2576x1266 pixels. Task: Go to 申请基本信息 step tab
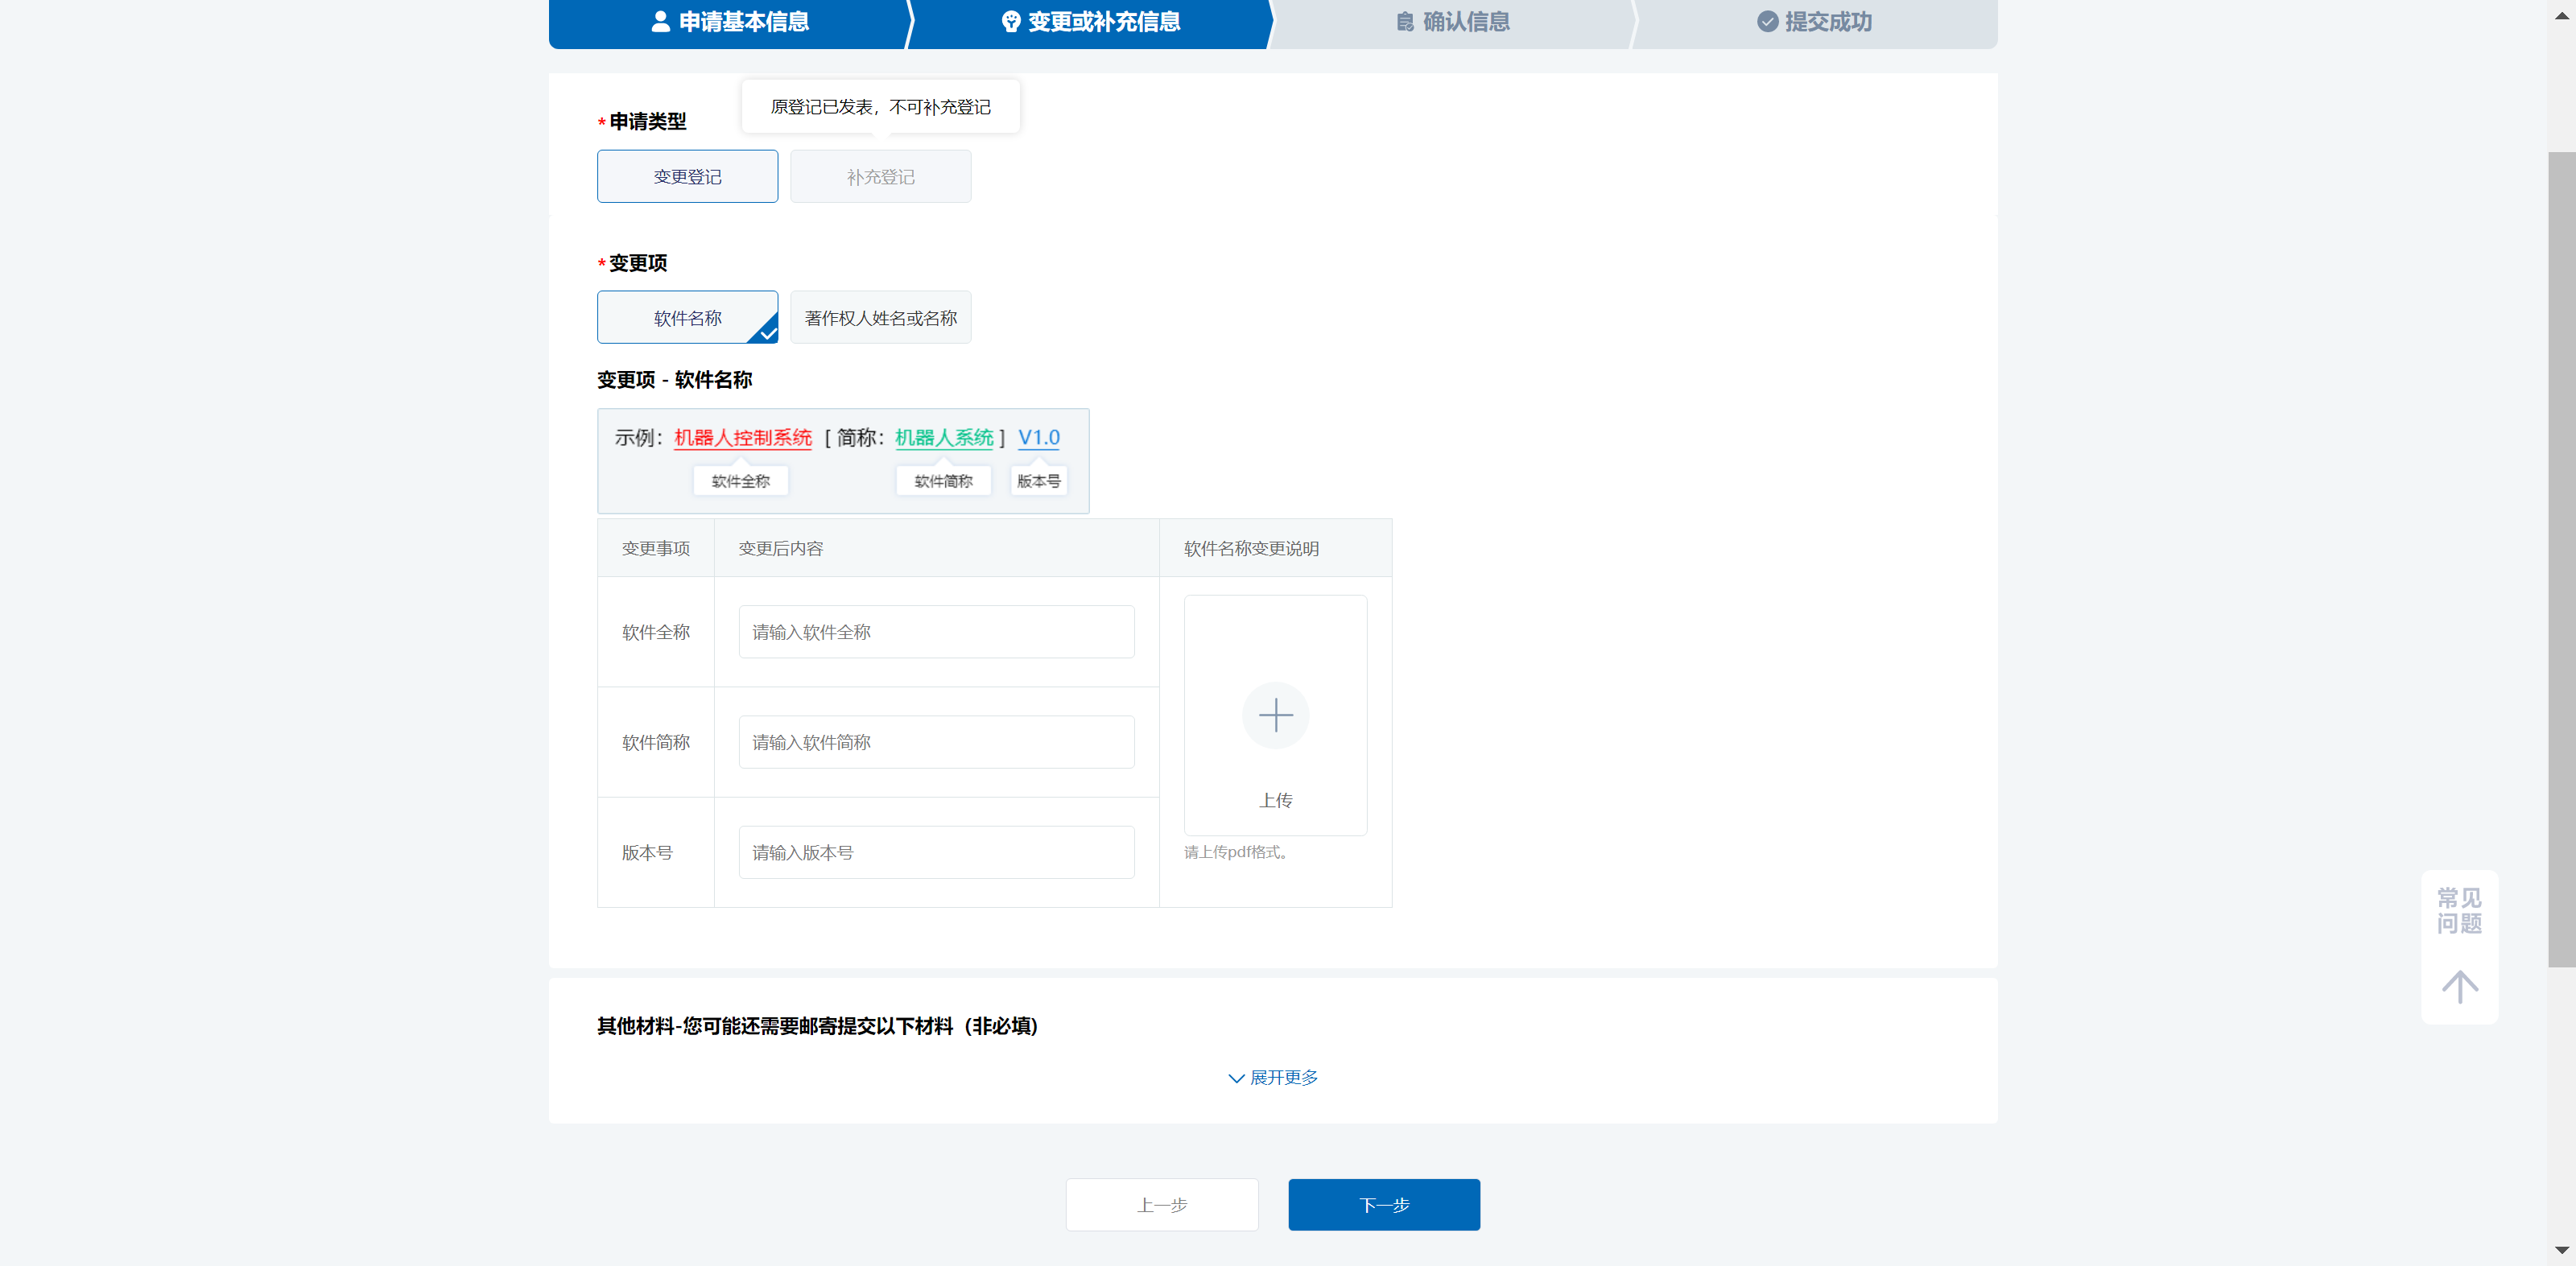730,22
